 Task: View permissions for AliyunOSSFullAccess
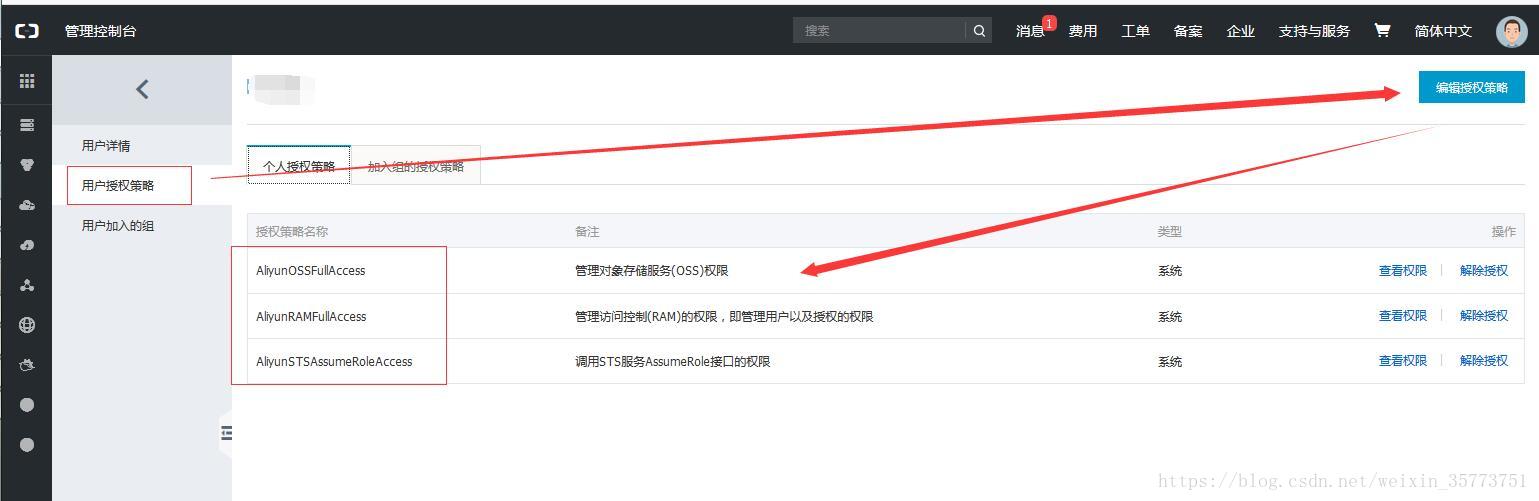coord(1403,270)
